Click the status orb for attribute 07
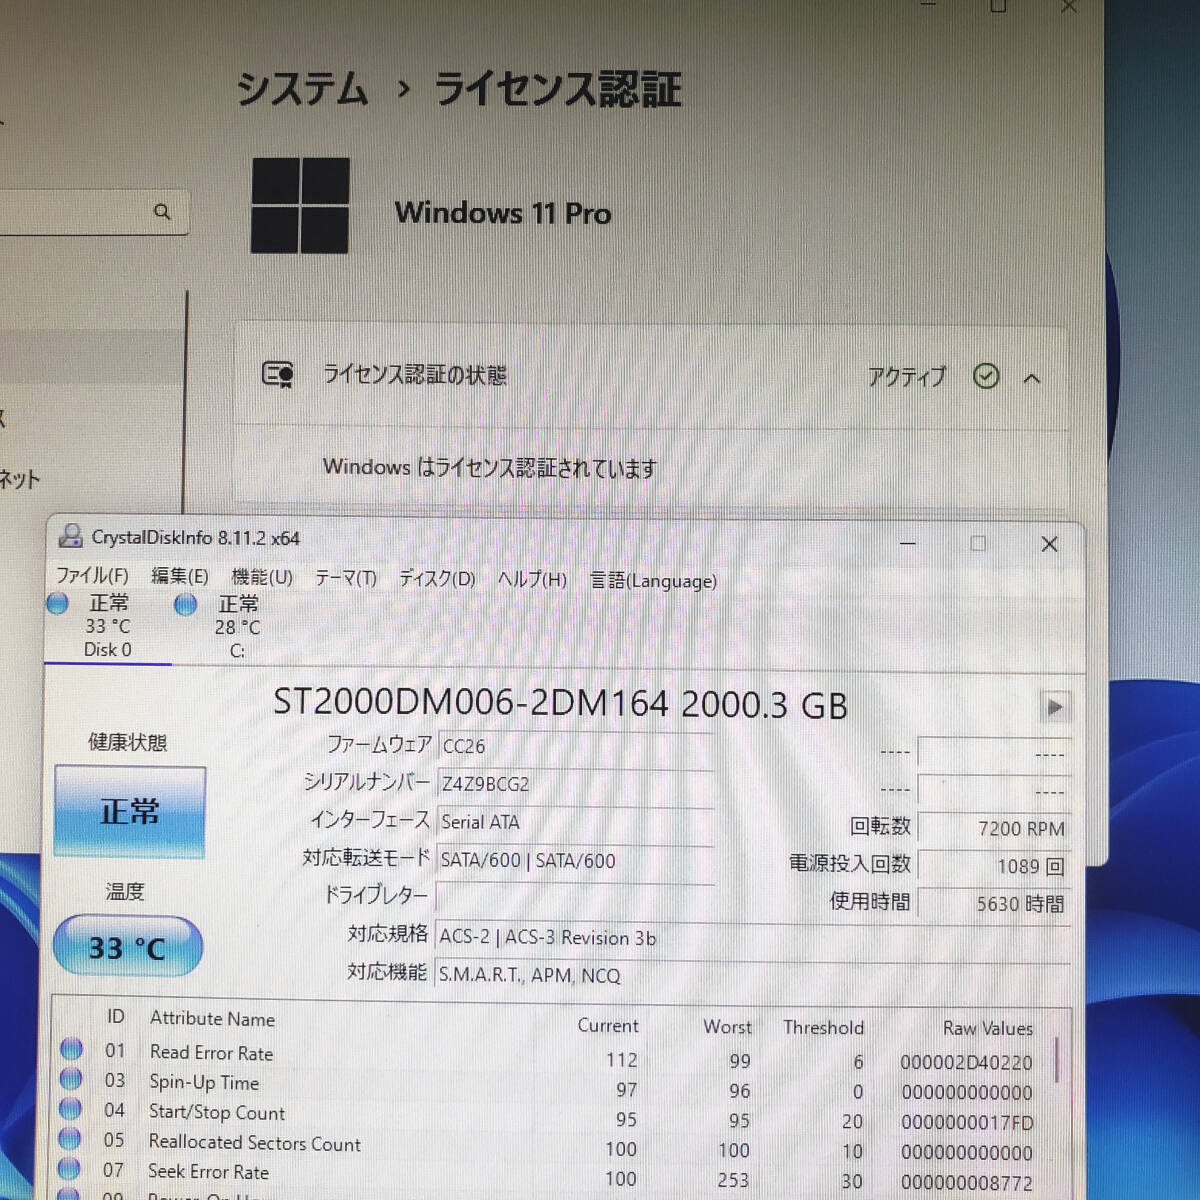Viewport: 1200px width, 1200px height. pos(68,1168)
